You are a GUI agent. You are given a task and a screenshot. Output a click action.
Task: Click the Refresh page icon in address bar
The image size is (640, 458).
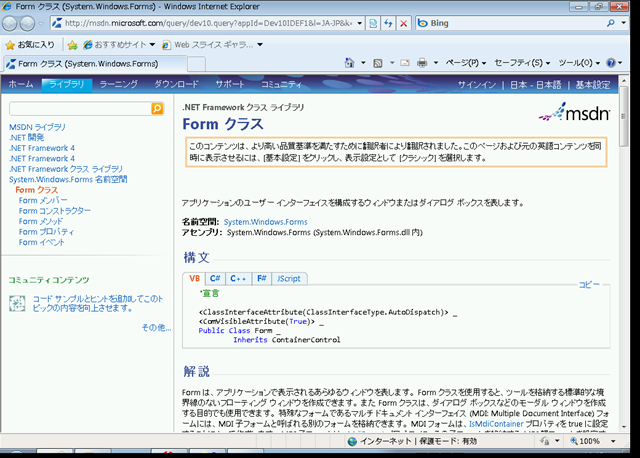pyautogui.click(x=388, y=22)
